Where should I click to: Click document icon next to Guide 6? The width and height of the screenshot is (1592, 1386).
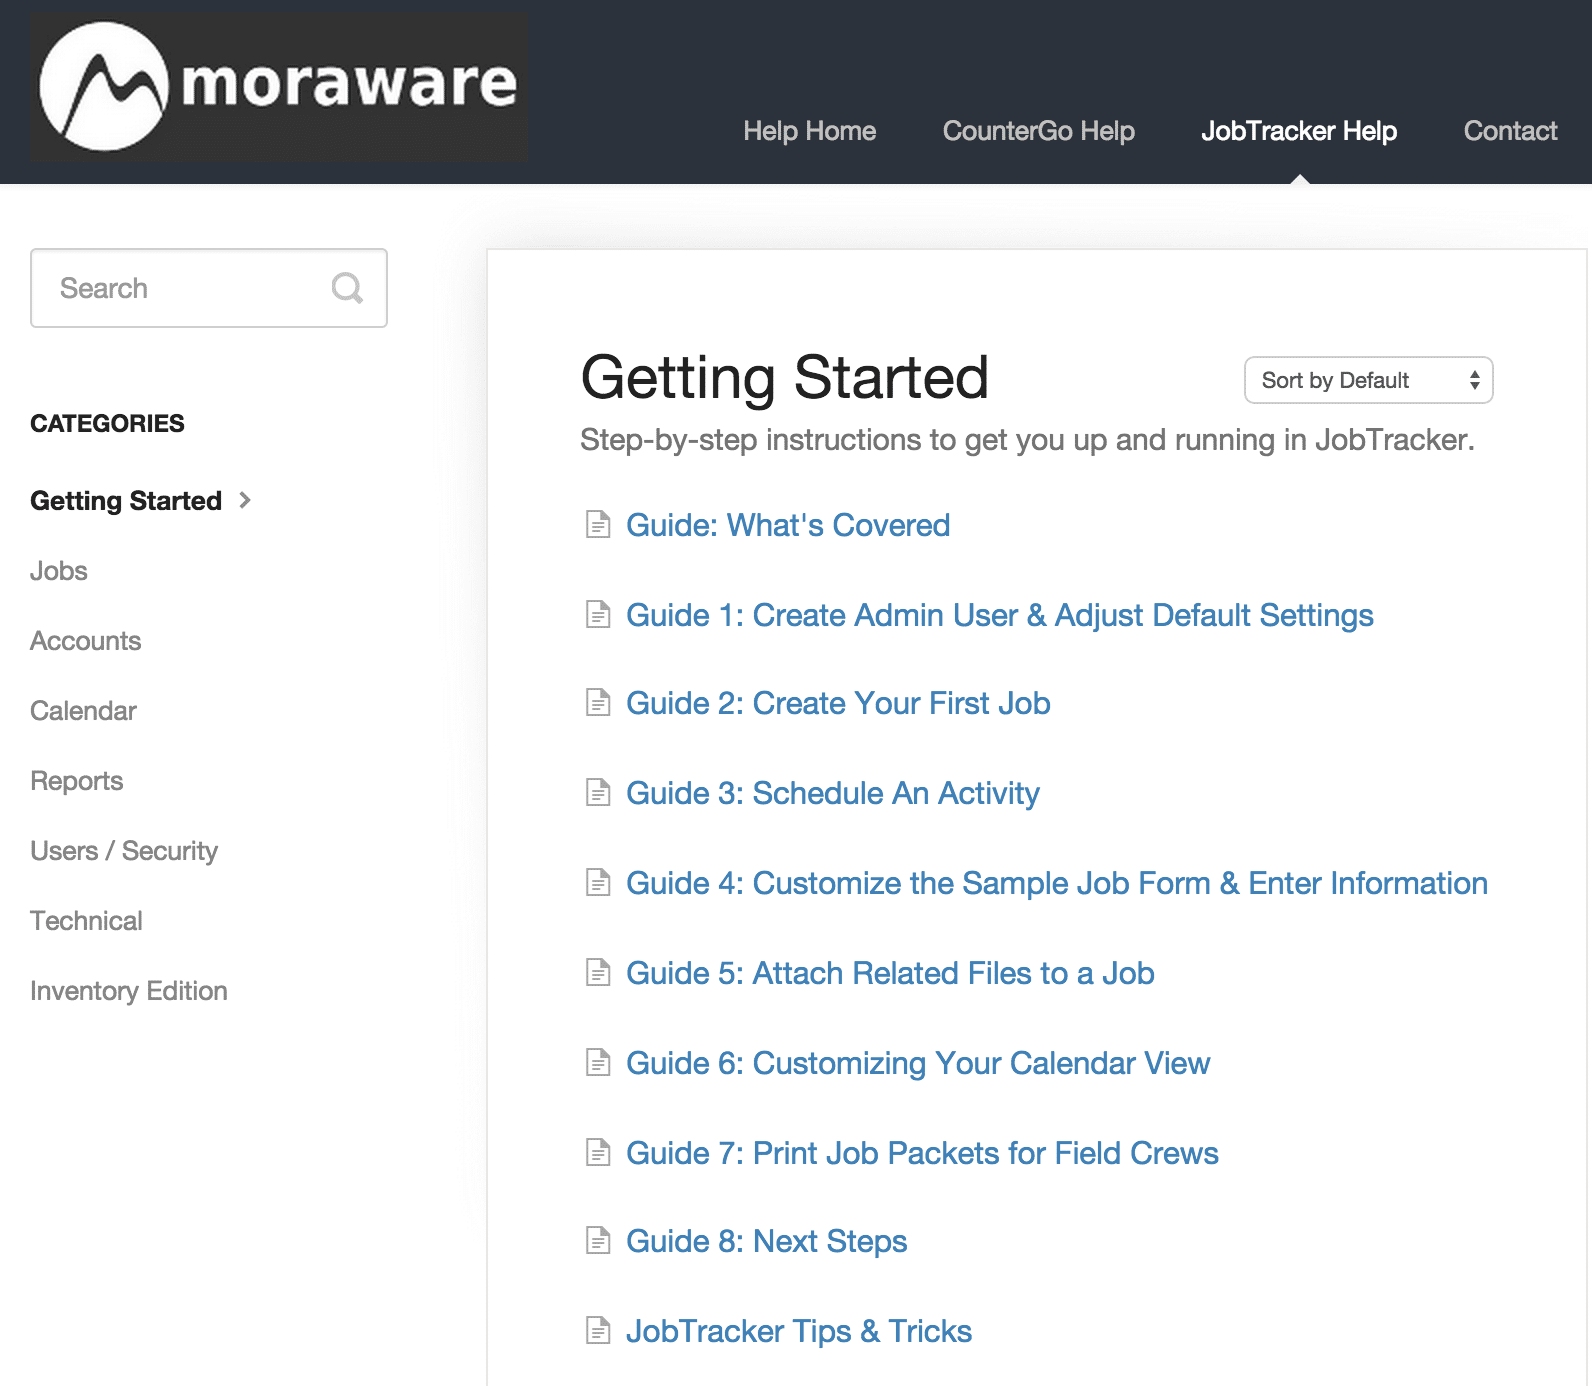pyautogui.click(x=598, y=1063)
